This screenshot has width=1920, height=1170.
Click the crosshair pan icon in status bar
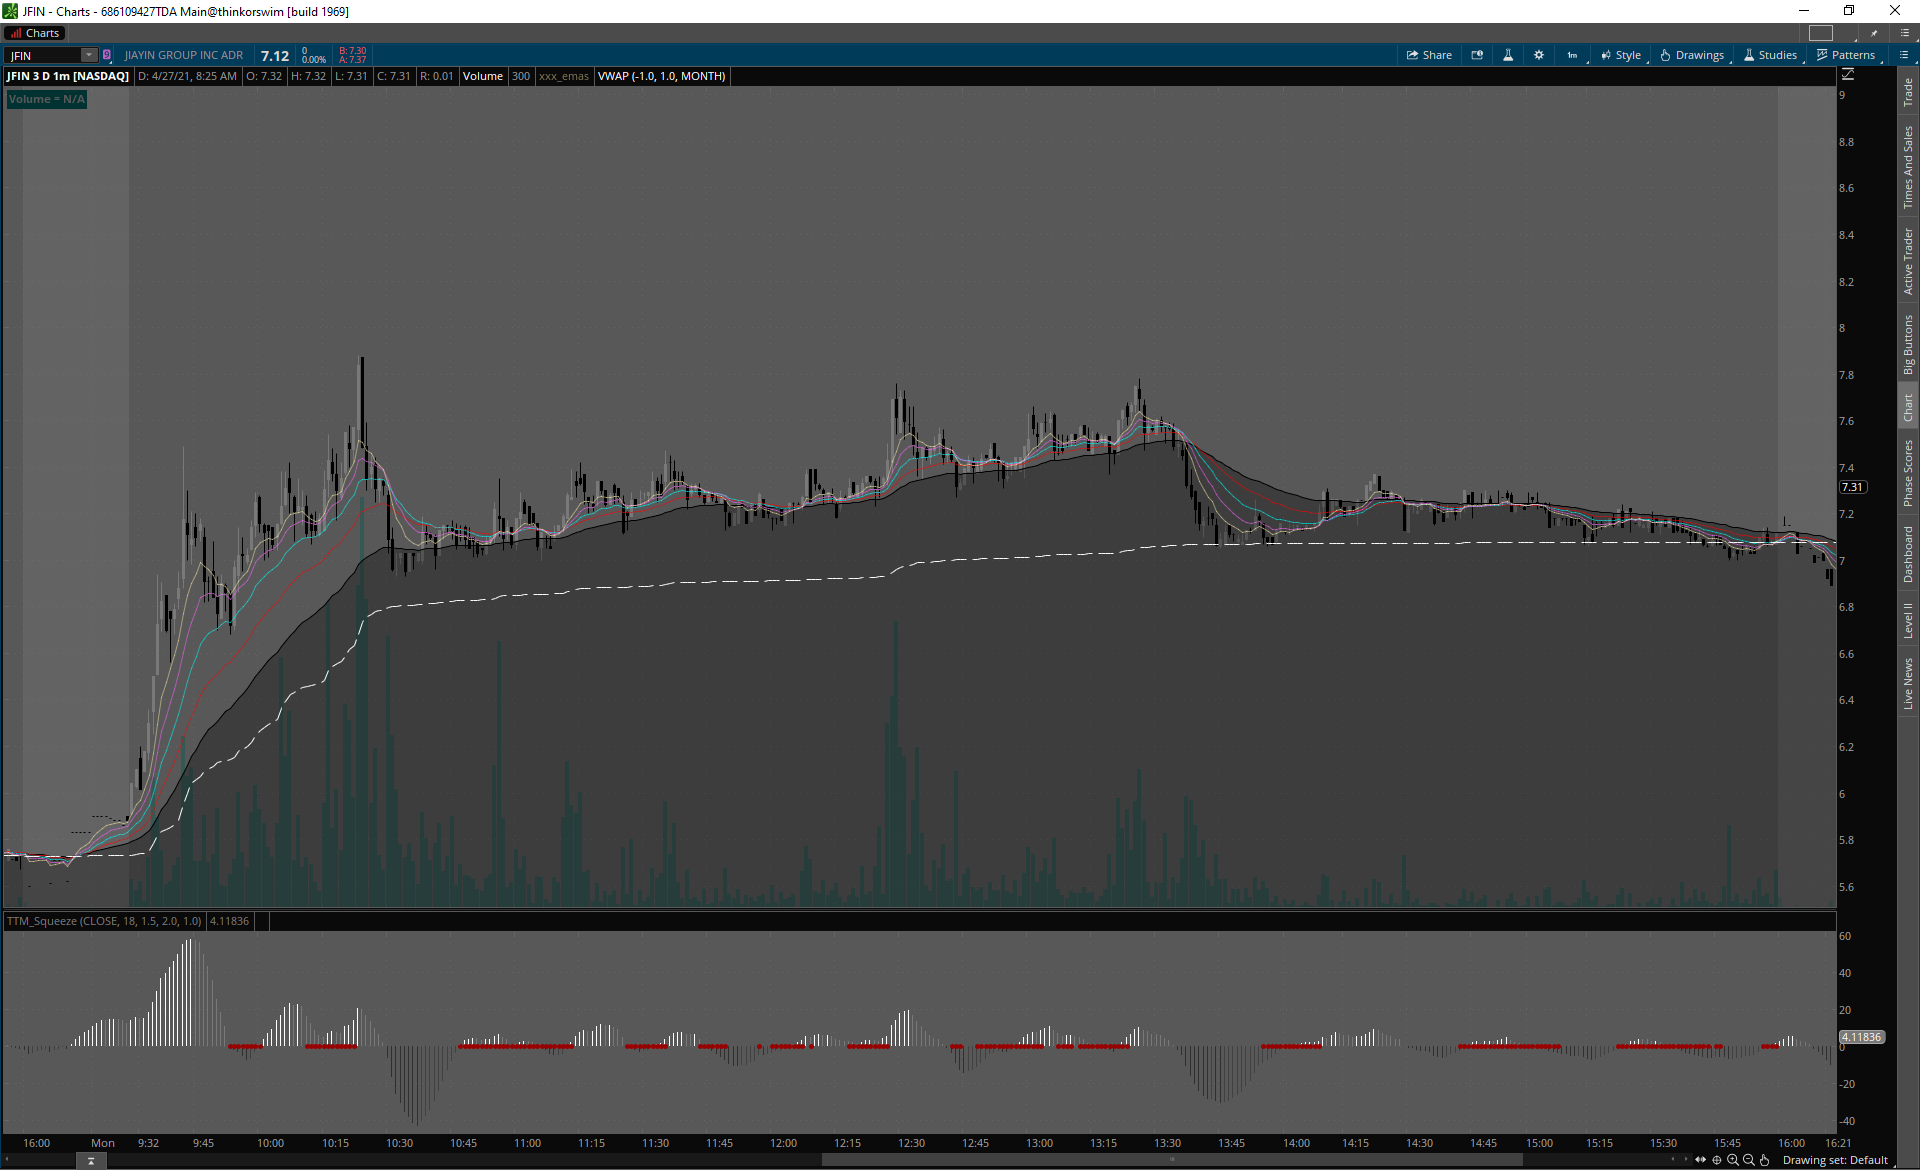(x=1717, y=1160)
